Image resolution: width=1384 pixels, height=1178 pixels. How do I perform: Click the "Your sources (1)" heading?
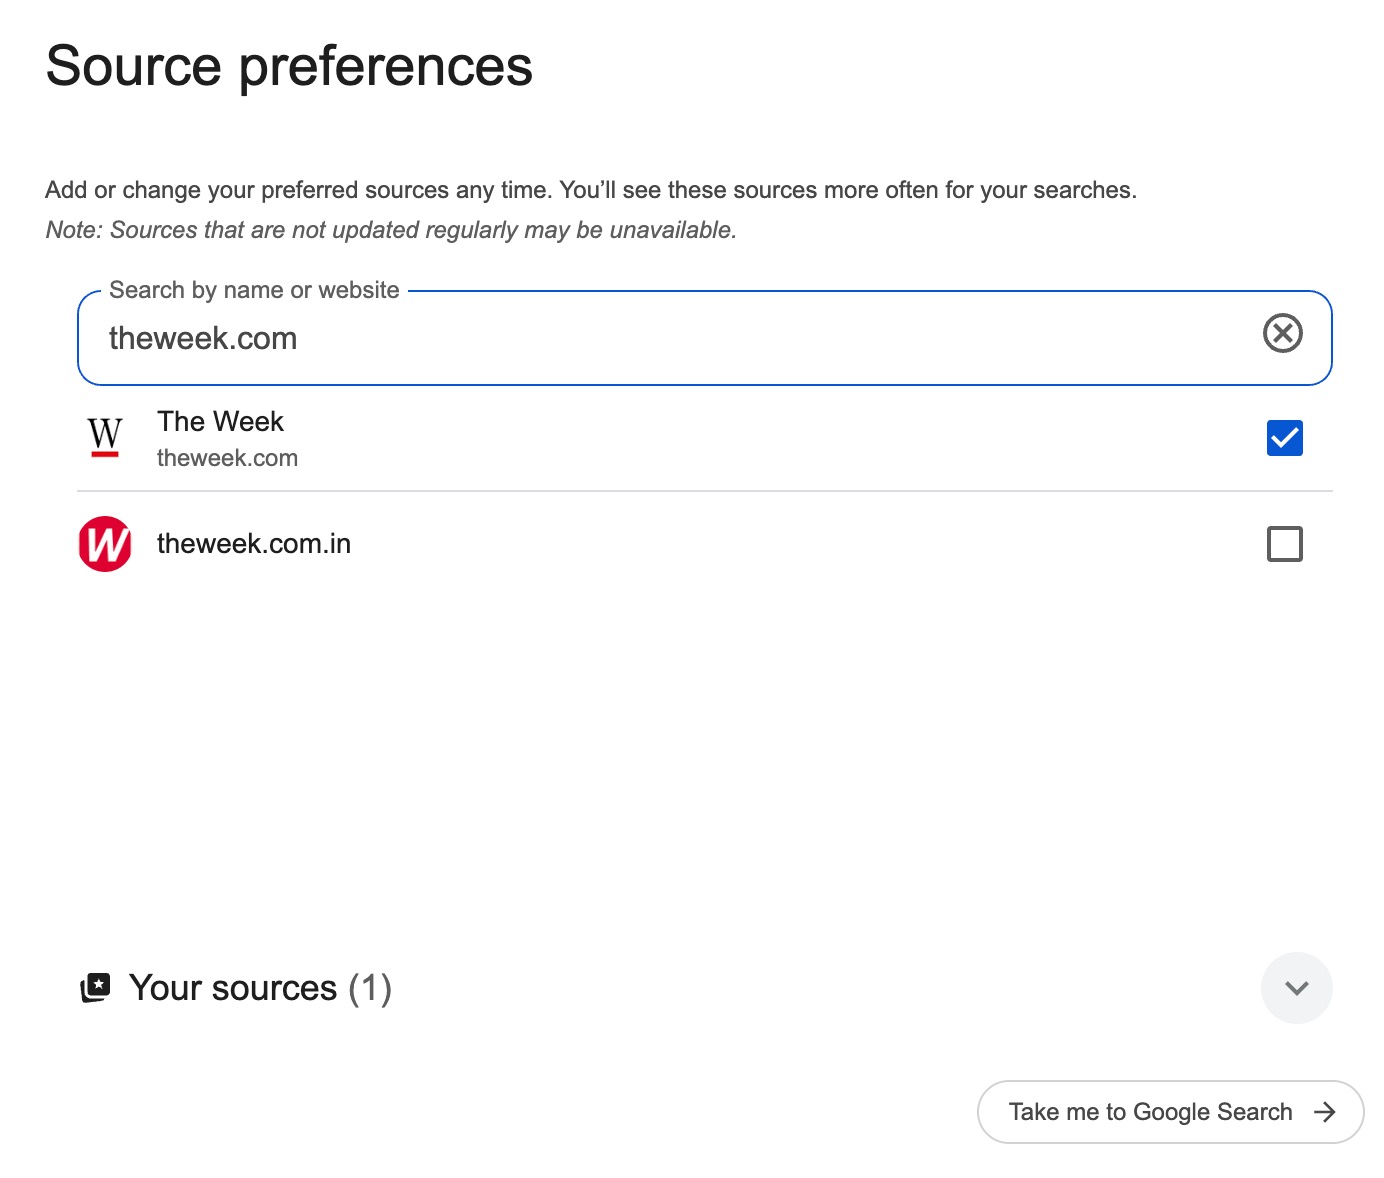pos(260,988)
